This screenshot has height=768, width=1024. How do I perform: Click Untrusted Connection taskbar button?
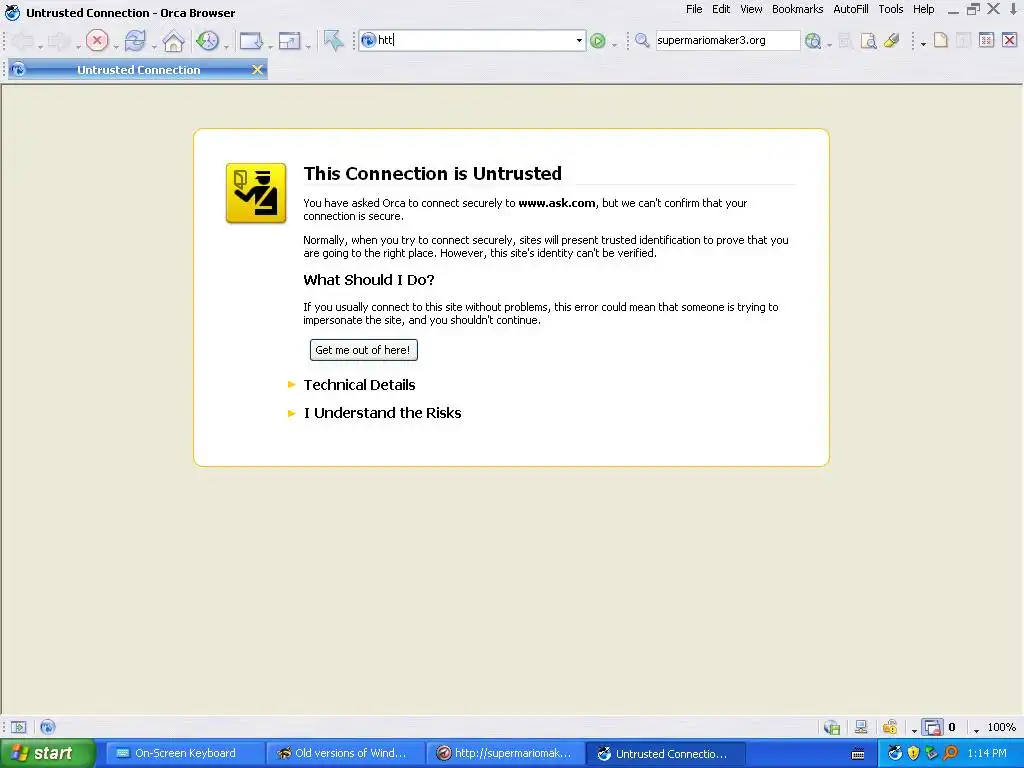[665, 754]
